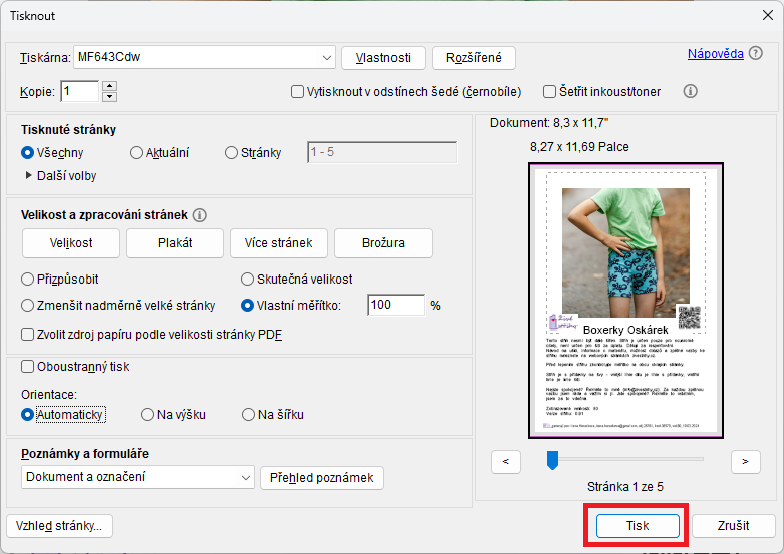Image resolution: width=784 pixels, height=554 pixels.
Task: Click info icon next to Velikost a zpracování stránek
Action: coord(199,215)
